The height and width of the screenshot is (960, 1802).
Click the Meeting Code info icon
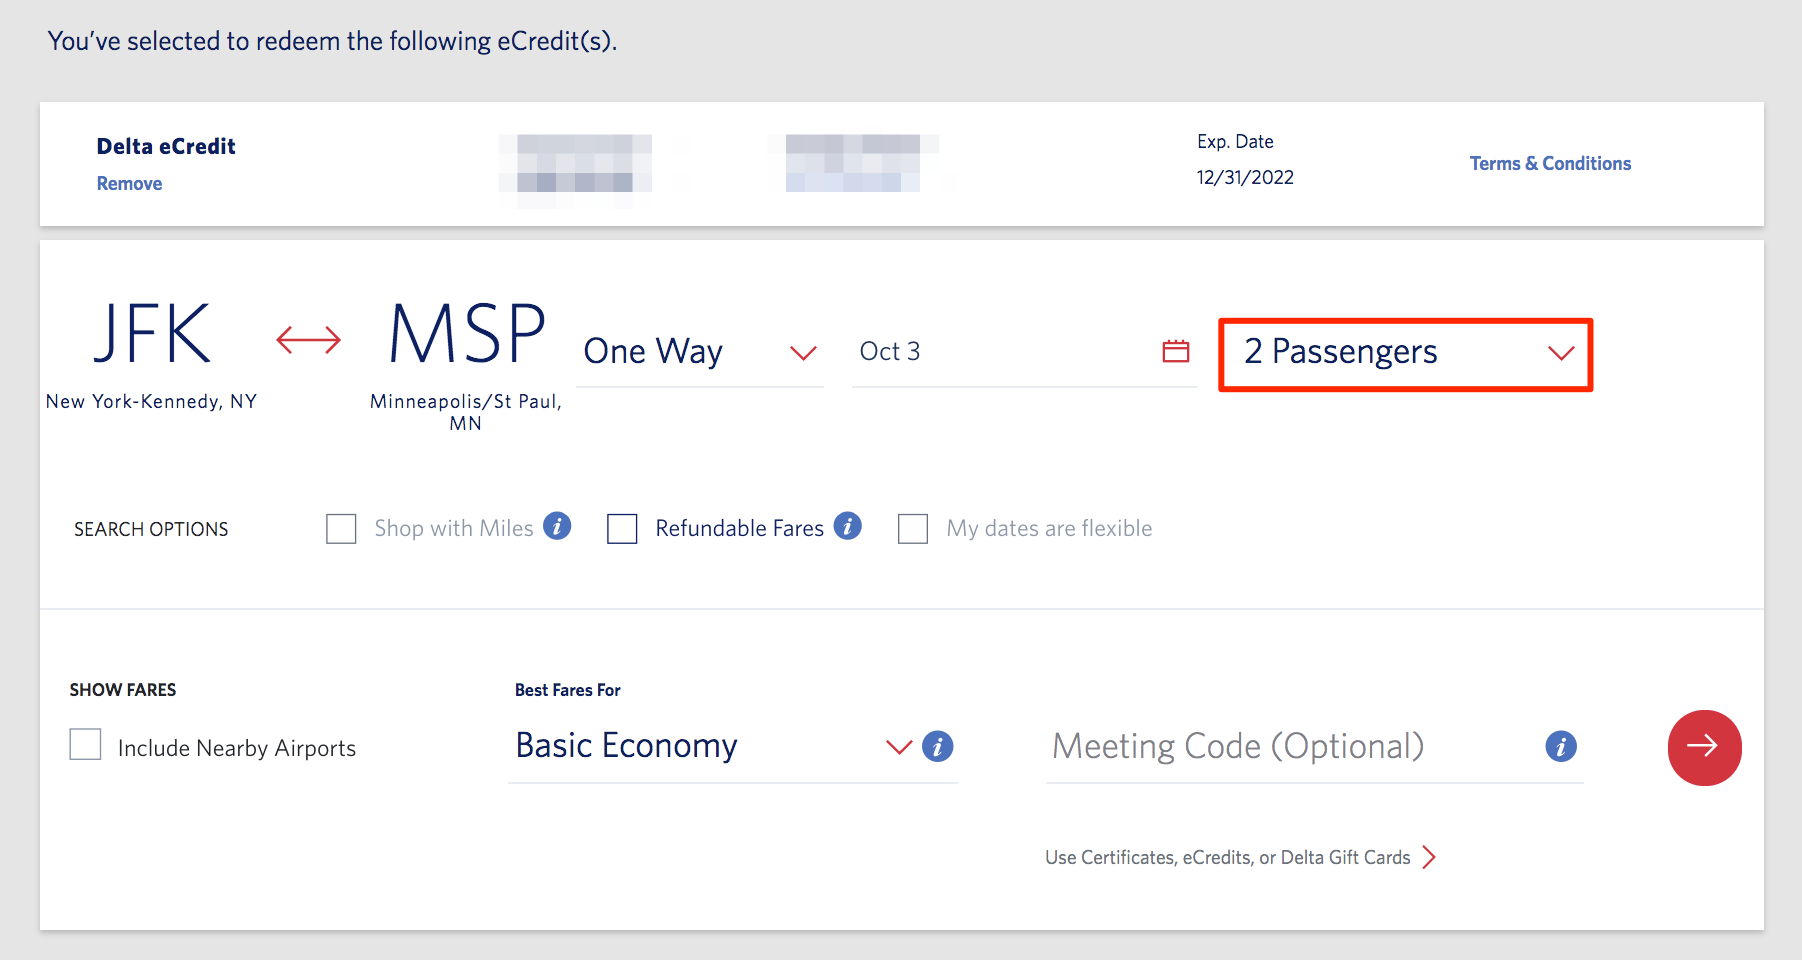pos(1560,746)
